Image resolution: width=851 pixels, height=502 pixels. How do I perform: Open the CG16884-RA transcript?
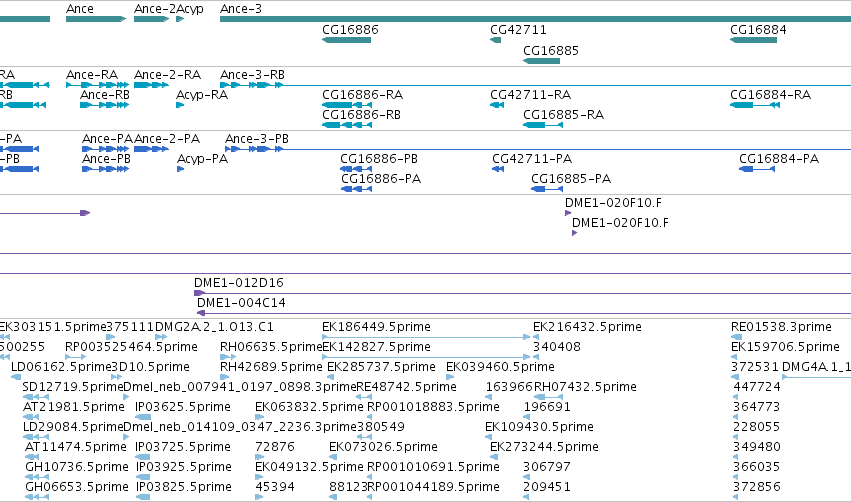pos(755,105)
